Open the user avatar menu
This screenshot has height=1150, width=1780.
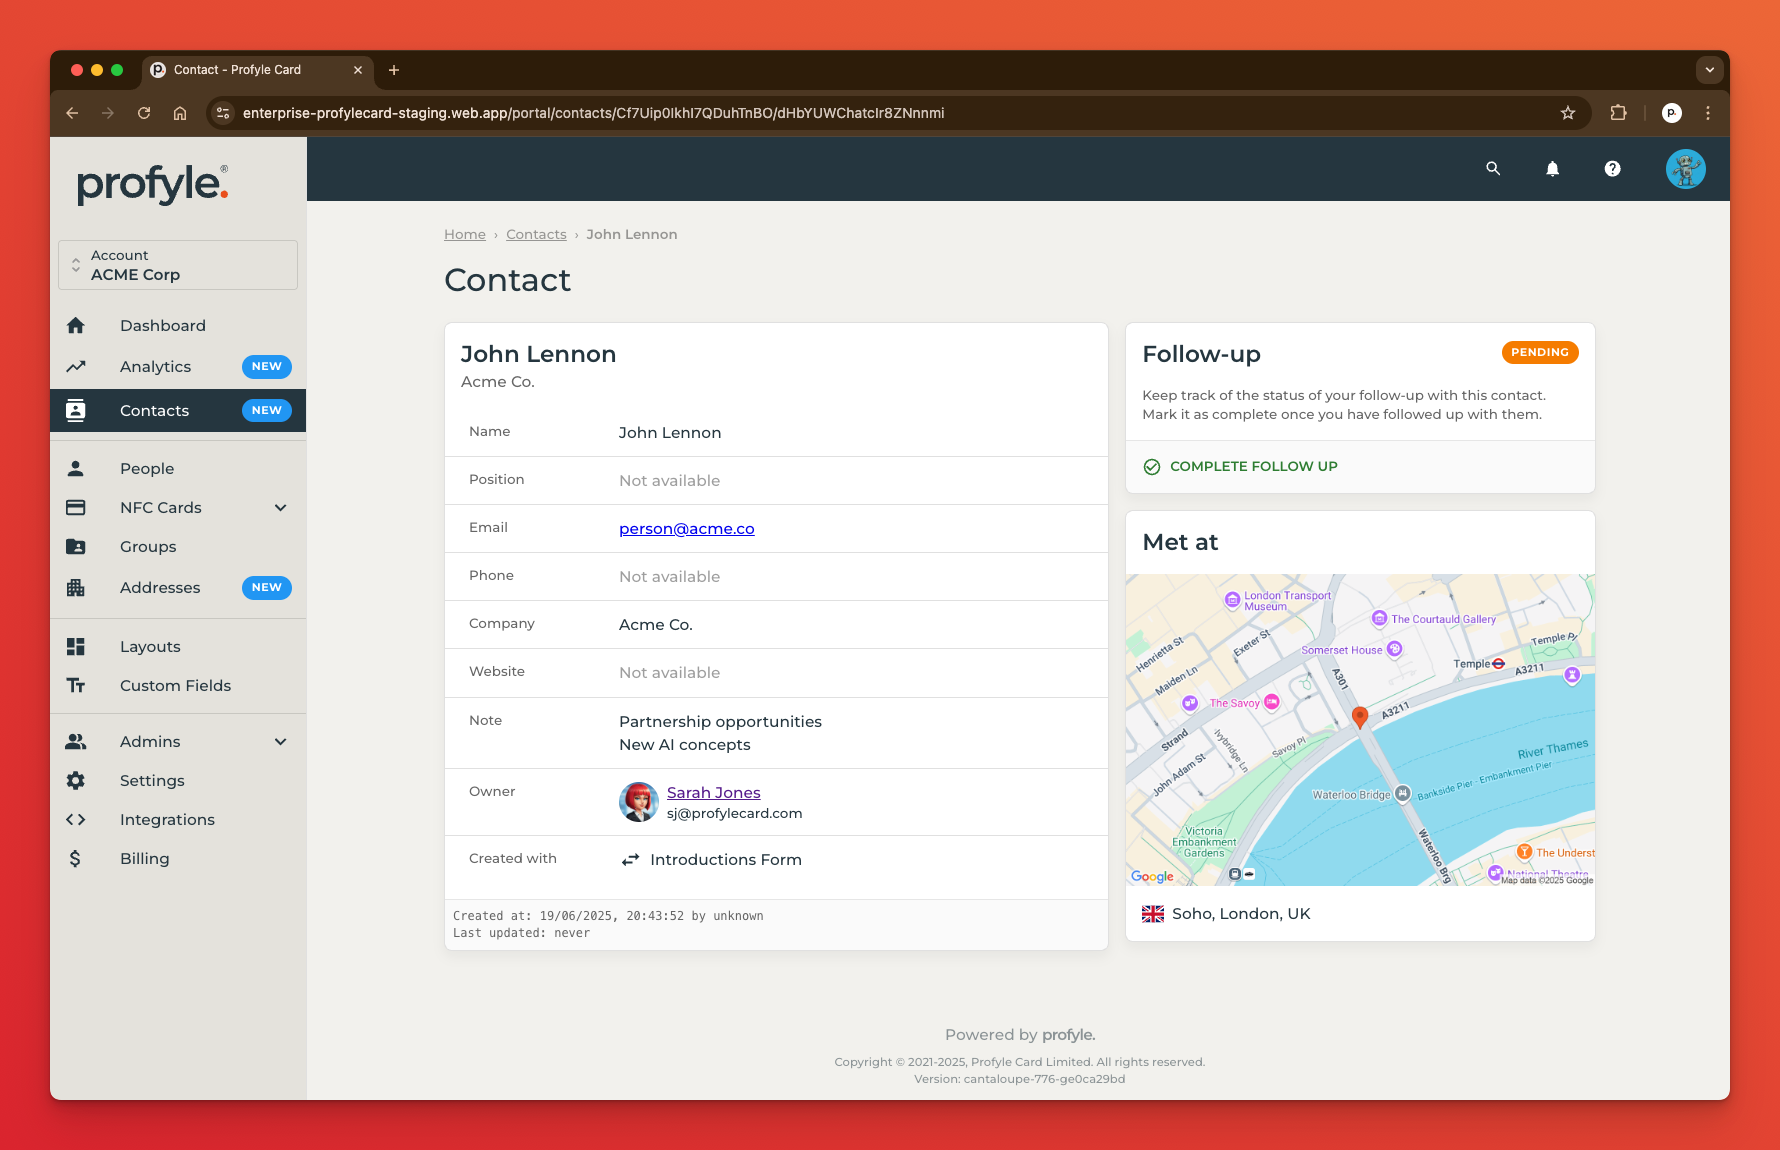(1686, 169)
